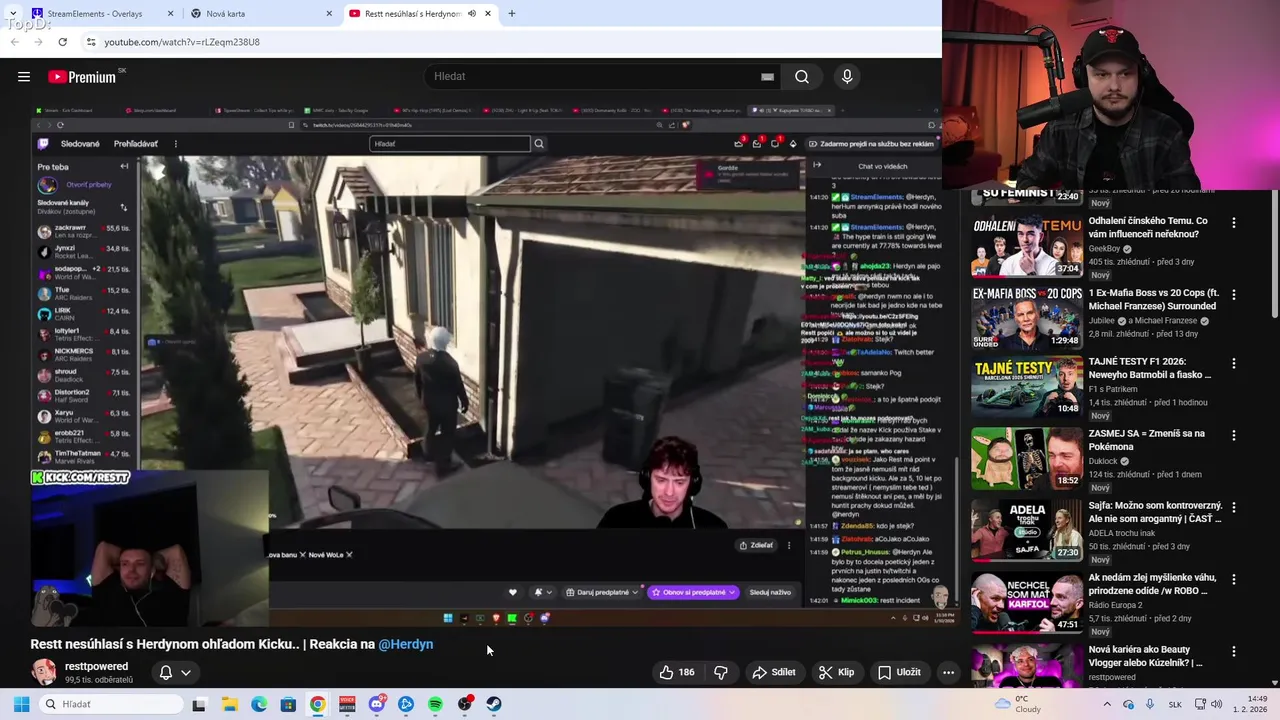The height and width of the screenshot is (720, 1280).
Task: Open the on-screen keyboard in search box
Action: coord(767,77)
